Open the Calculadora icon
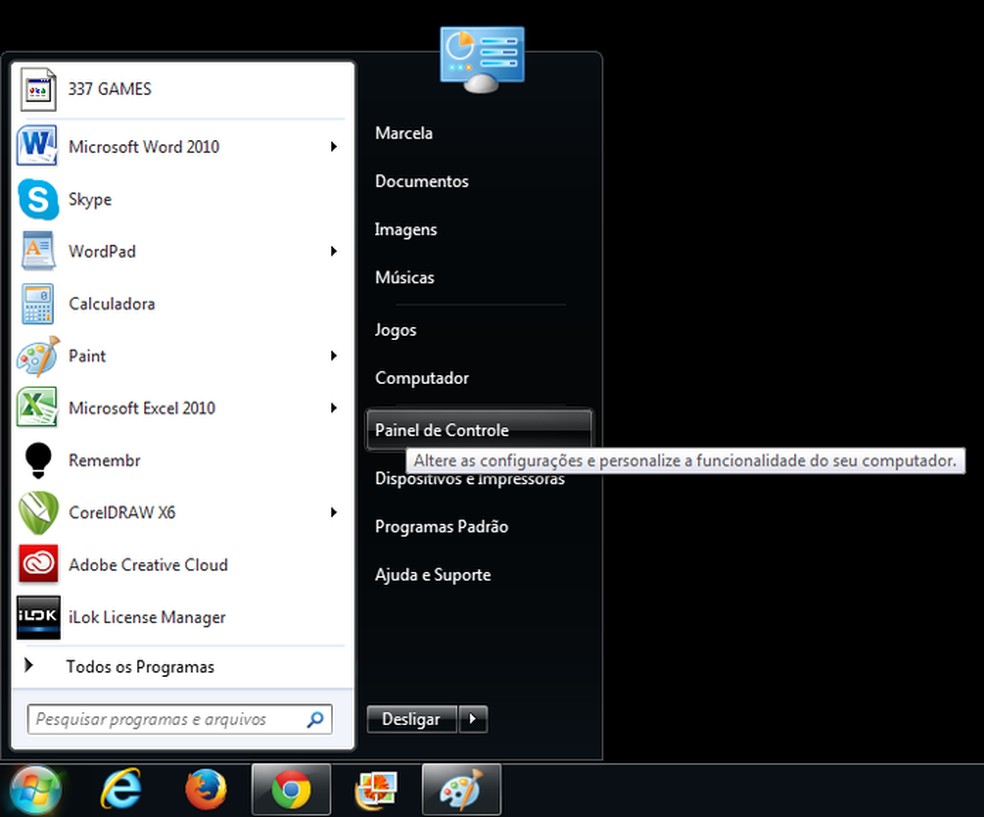Image resolution: width=984 pixels, height=817 pixels. coord(38,304)
